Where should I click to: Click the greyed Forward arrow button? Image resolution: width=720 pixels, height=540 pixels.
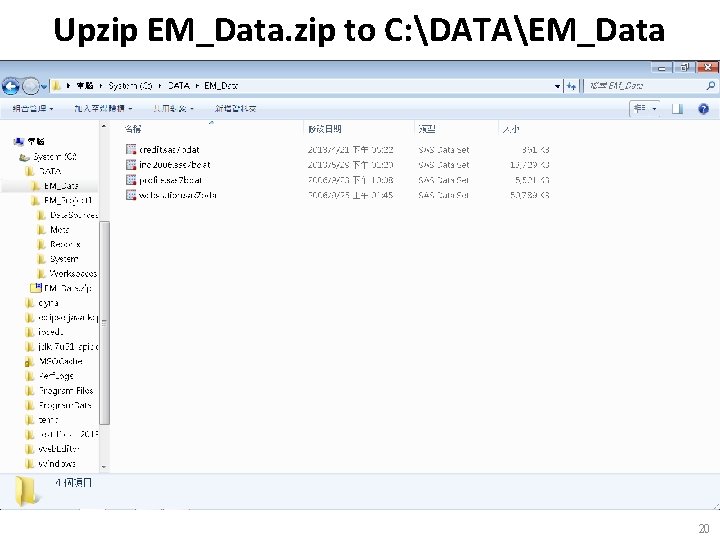[30, 86]
